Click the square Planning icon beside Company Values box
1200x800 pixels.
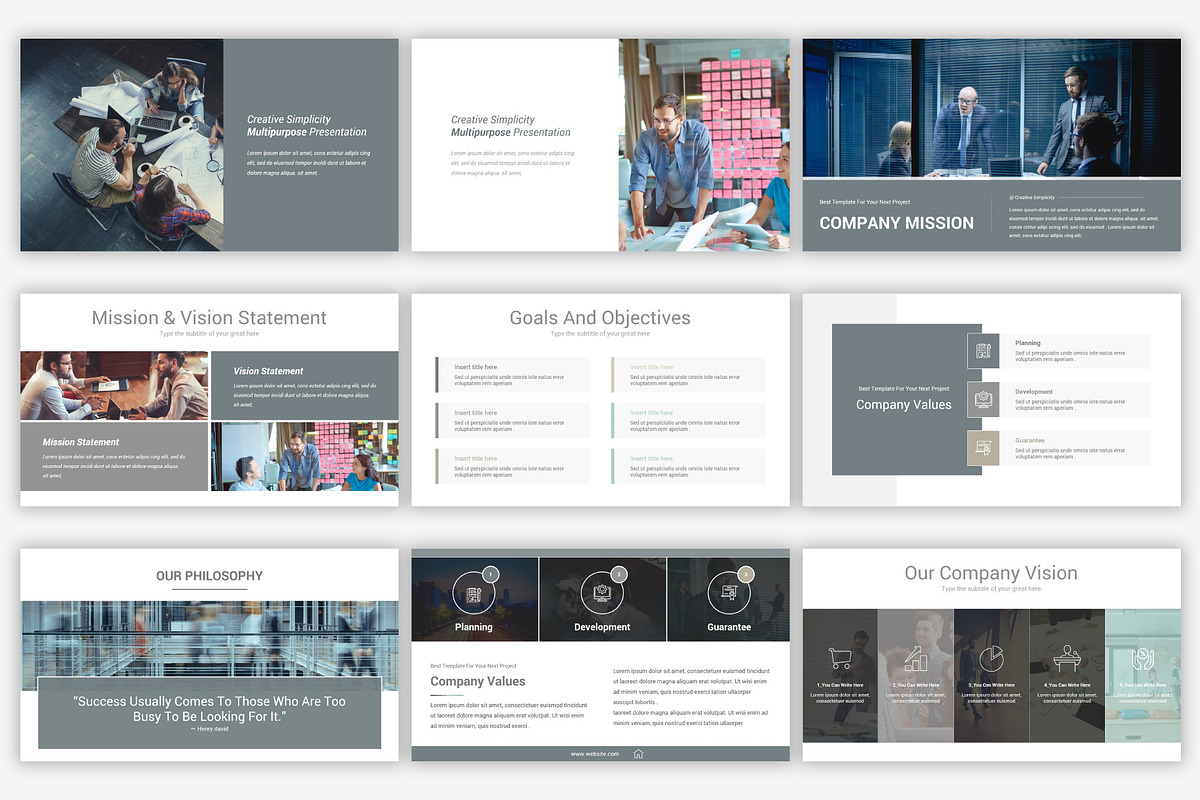click(x=983, y=351)
